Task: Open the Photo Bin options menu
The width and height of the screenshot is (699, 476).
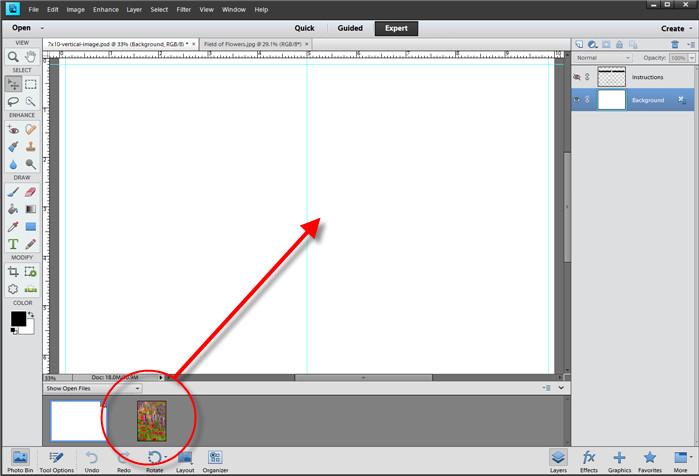Action: click(x=546, y=388)
